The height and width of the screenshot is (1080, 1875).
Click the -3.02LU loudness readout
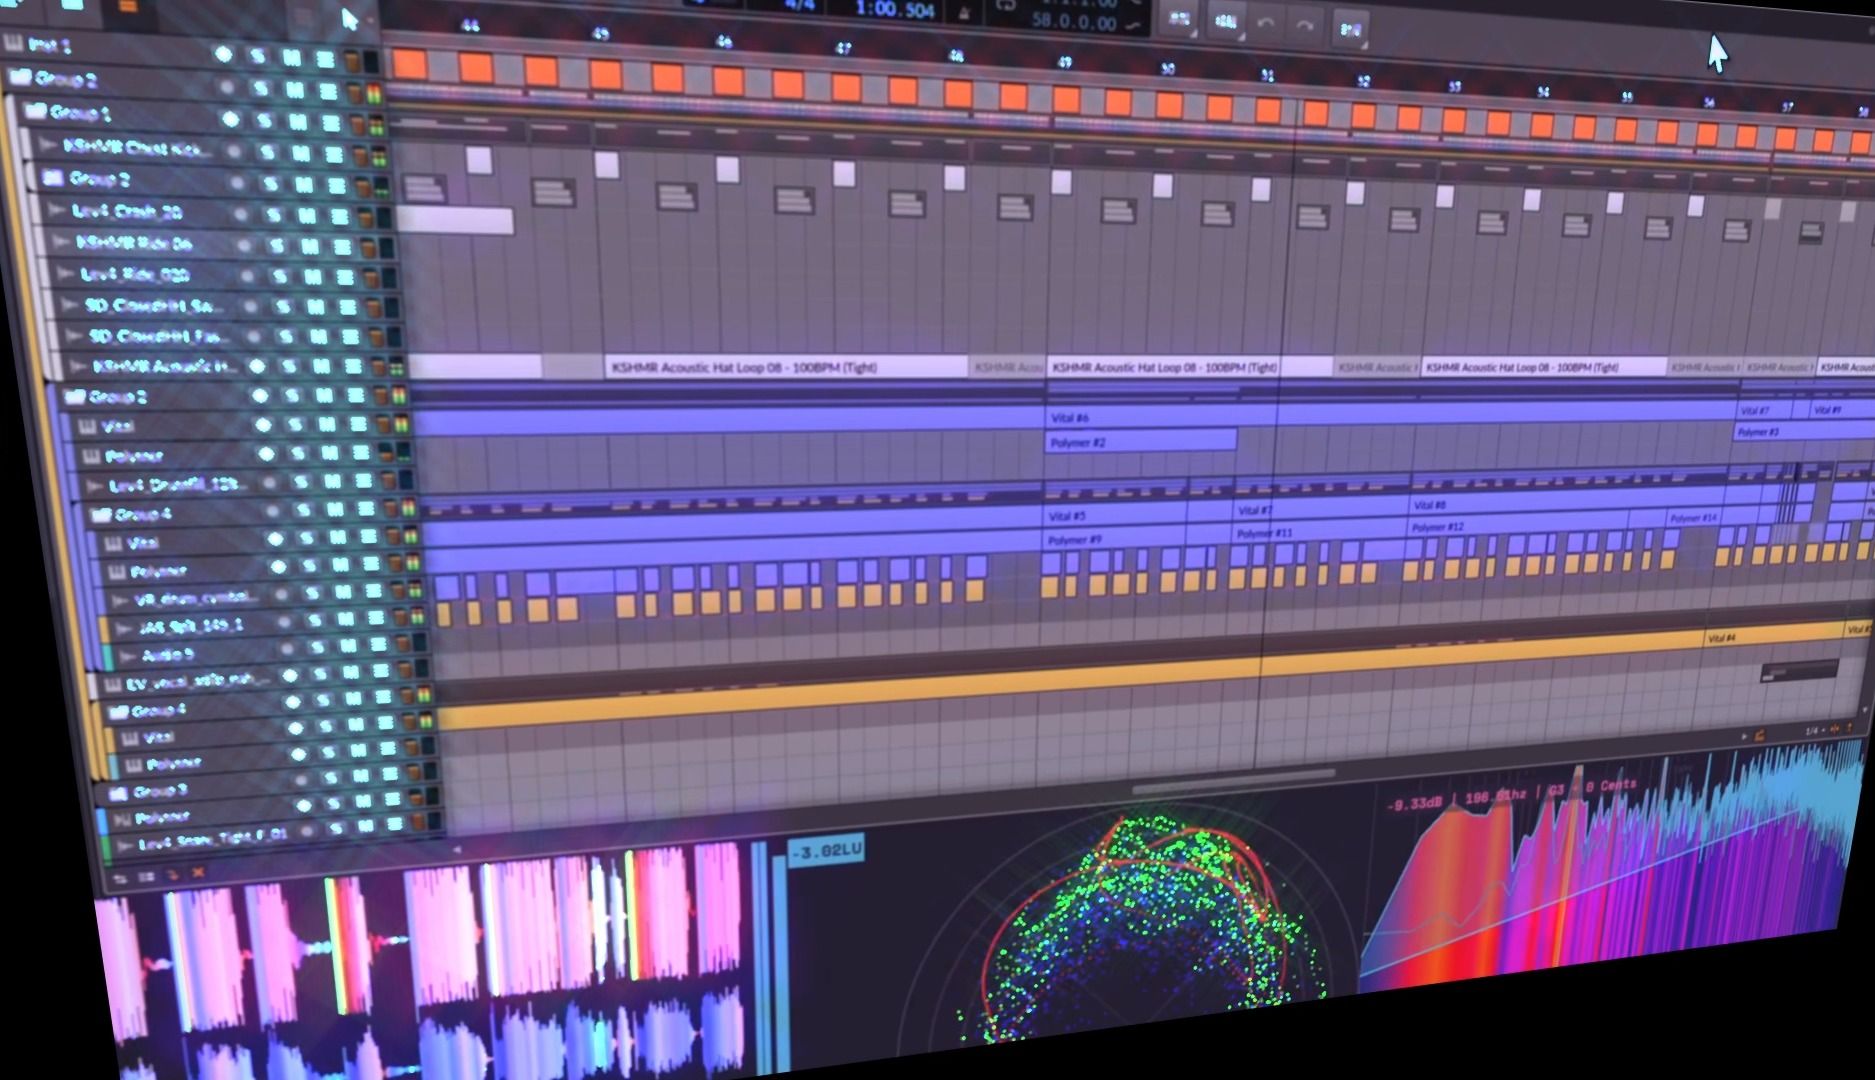tap(826, 851)
